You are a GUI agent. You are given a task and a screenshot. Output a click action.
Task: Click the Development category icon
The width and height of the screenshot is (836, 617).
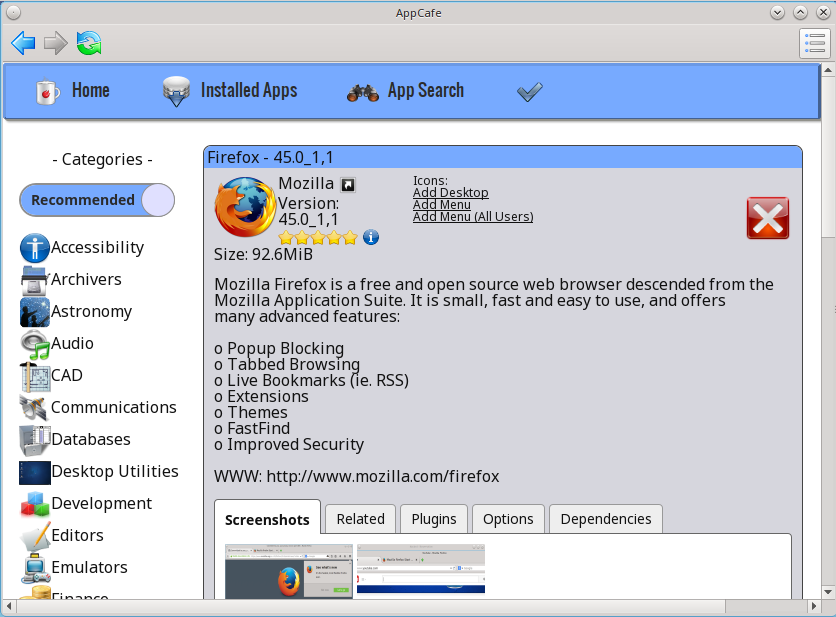pos(35,504)
